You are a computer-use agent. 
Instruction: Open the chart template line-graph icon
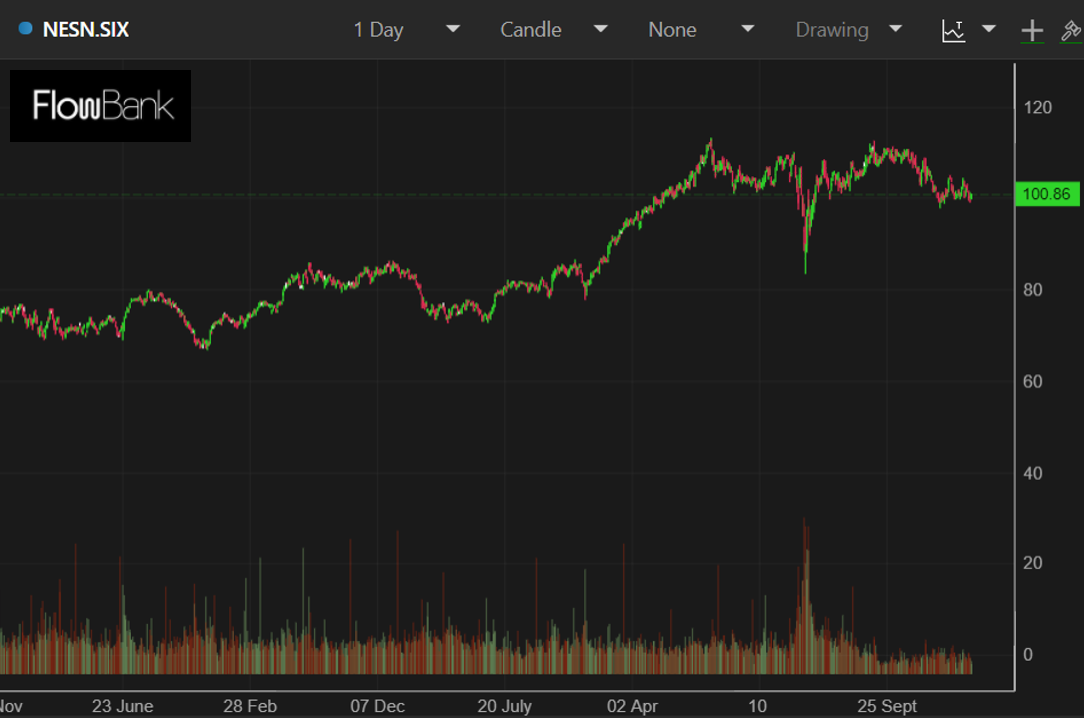point(954,30)
